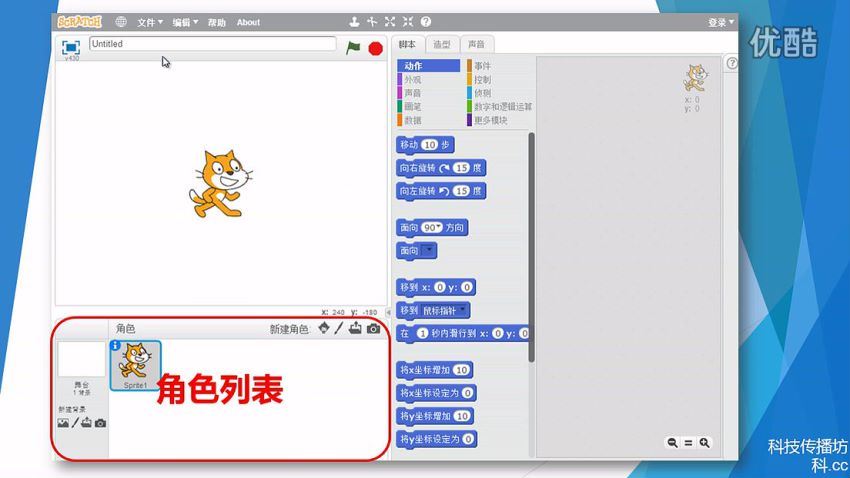
Task: Click the project title Untitled field
Action: (x=212, y=44)
